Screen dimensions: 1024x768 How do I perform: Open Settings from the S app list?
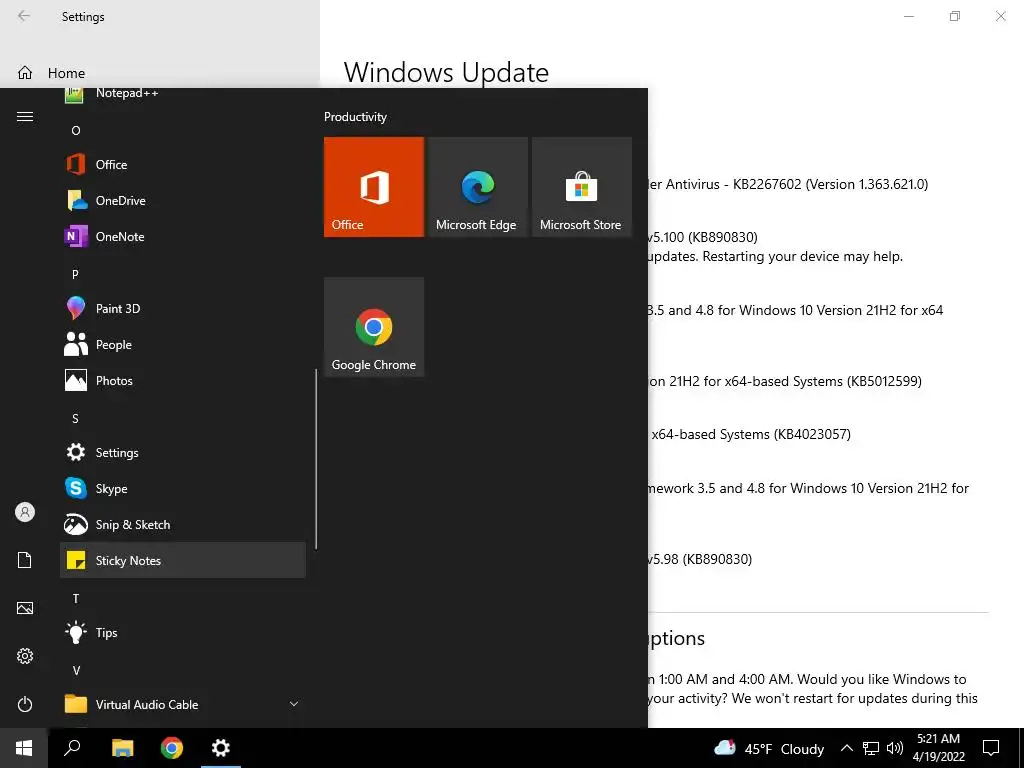(183, 453)
